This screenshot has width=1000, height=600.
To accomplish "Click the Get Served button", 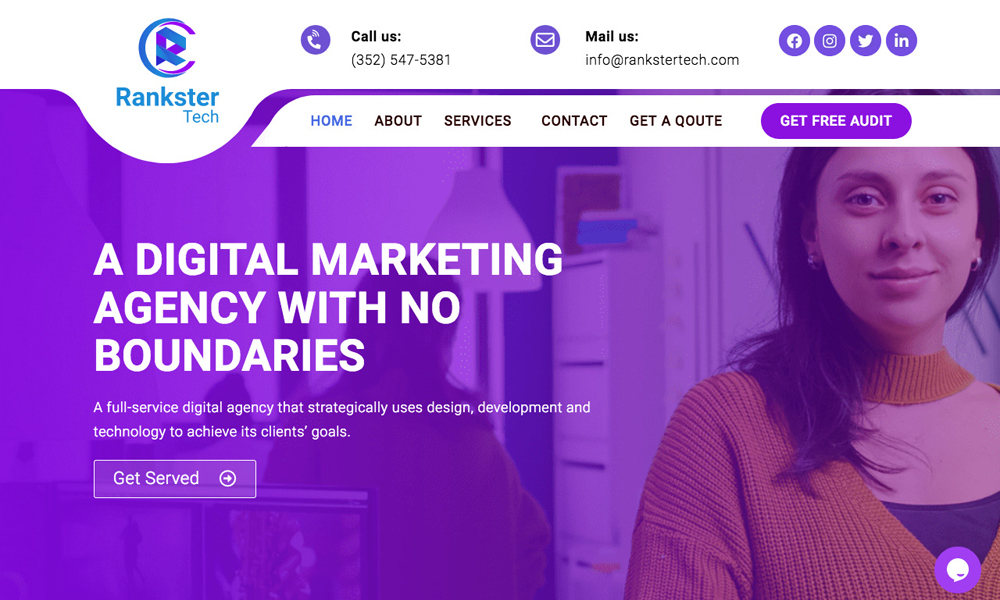I will pyautogui.click(x=175, y=478).
